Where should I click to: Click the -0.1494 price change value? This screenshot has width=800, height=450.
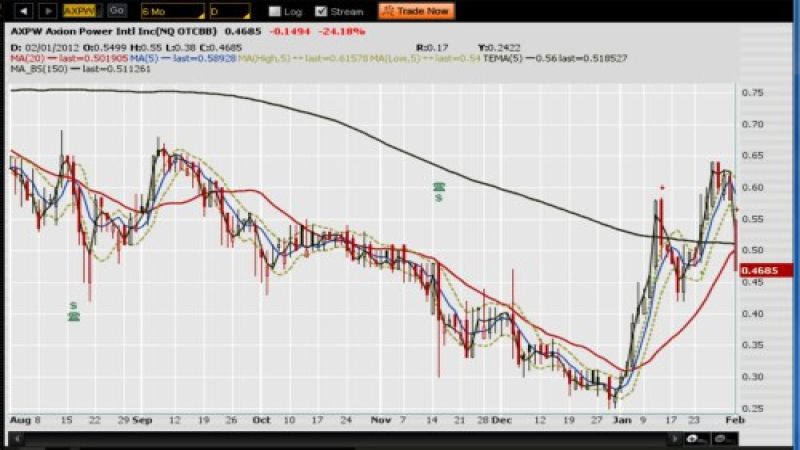click(289, 31)
